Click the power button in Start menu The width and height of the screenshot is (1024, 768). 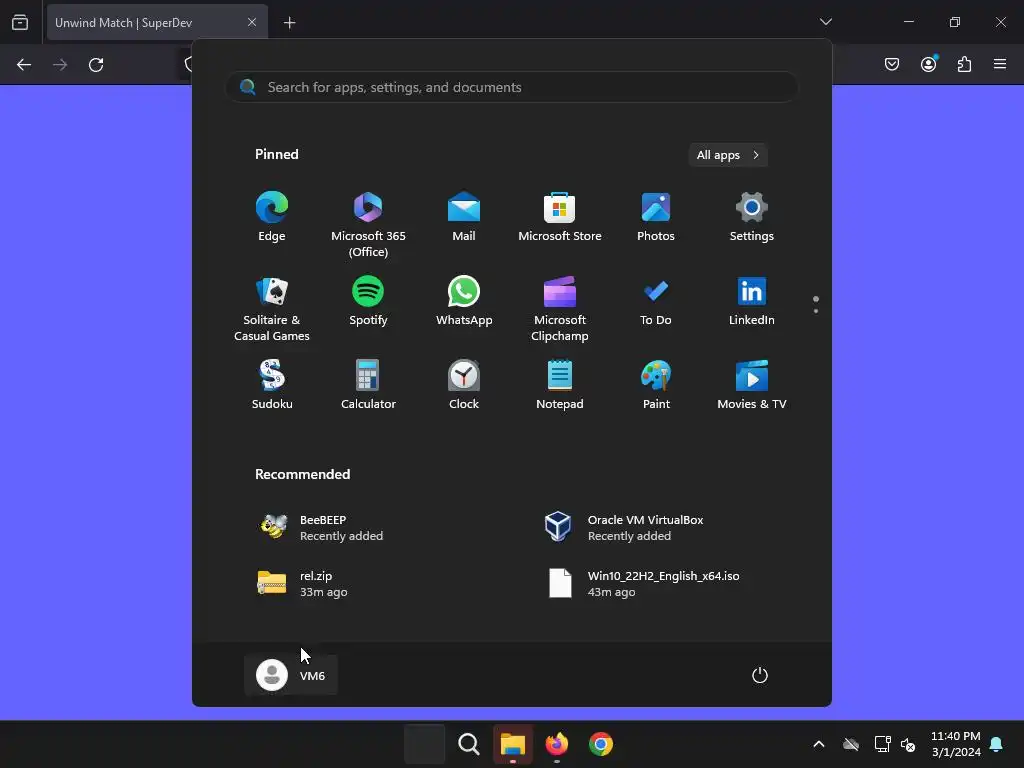click(x=760, y=675)
